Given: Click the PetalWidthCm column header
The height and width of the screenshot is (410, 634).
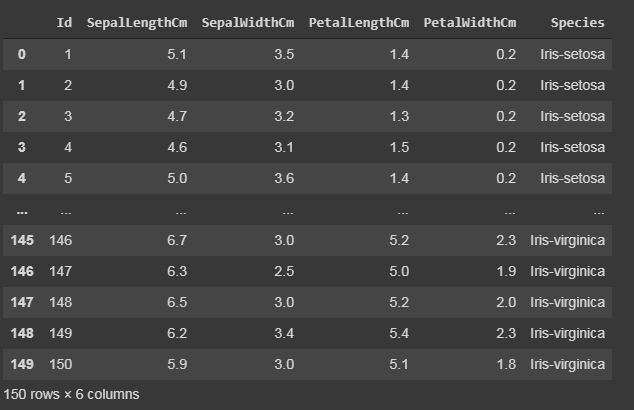Looking at the screenshot, I should click(470, 23).
